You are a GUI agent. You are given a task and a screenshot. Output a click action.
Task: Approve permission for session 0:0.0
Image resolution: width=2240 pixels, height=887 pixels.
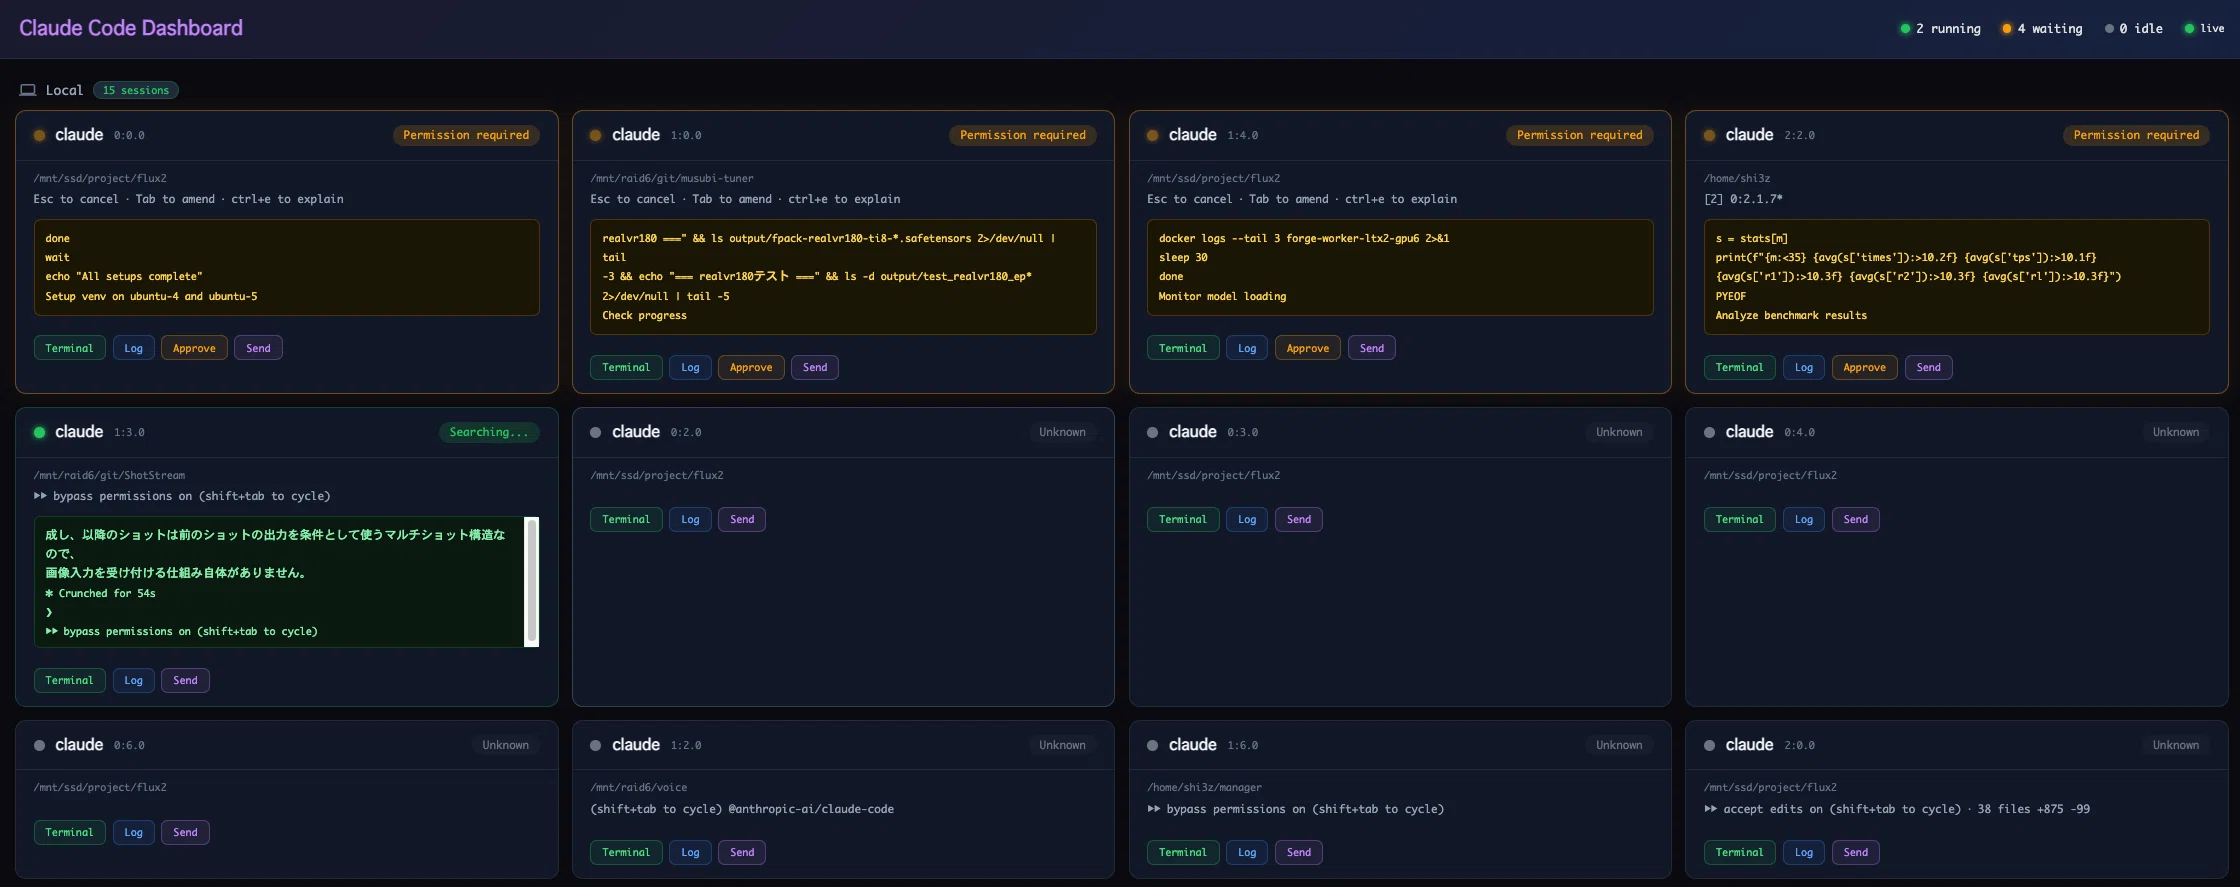click(194, 348)
